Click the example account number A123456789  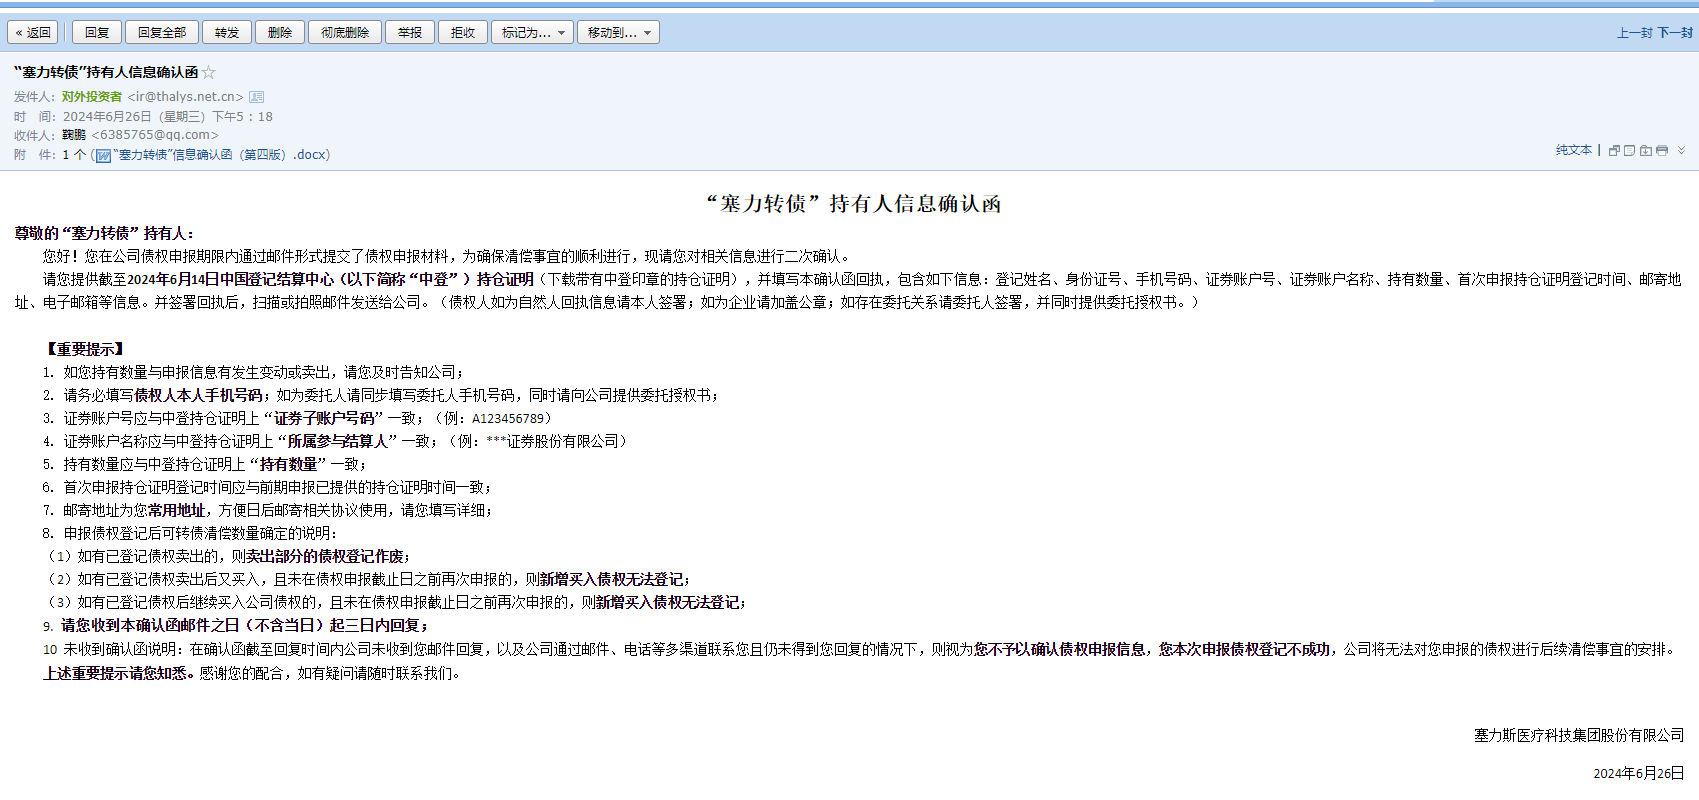pos(508,419)
